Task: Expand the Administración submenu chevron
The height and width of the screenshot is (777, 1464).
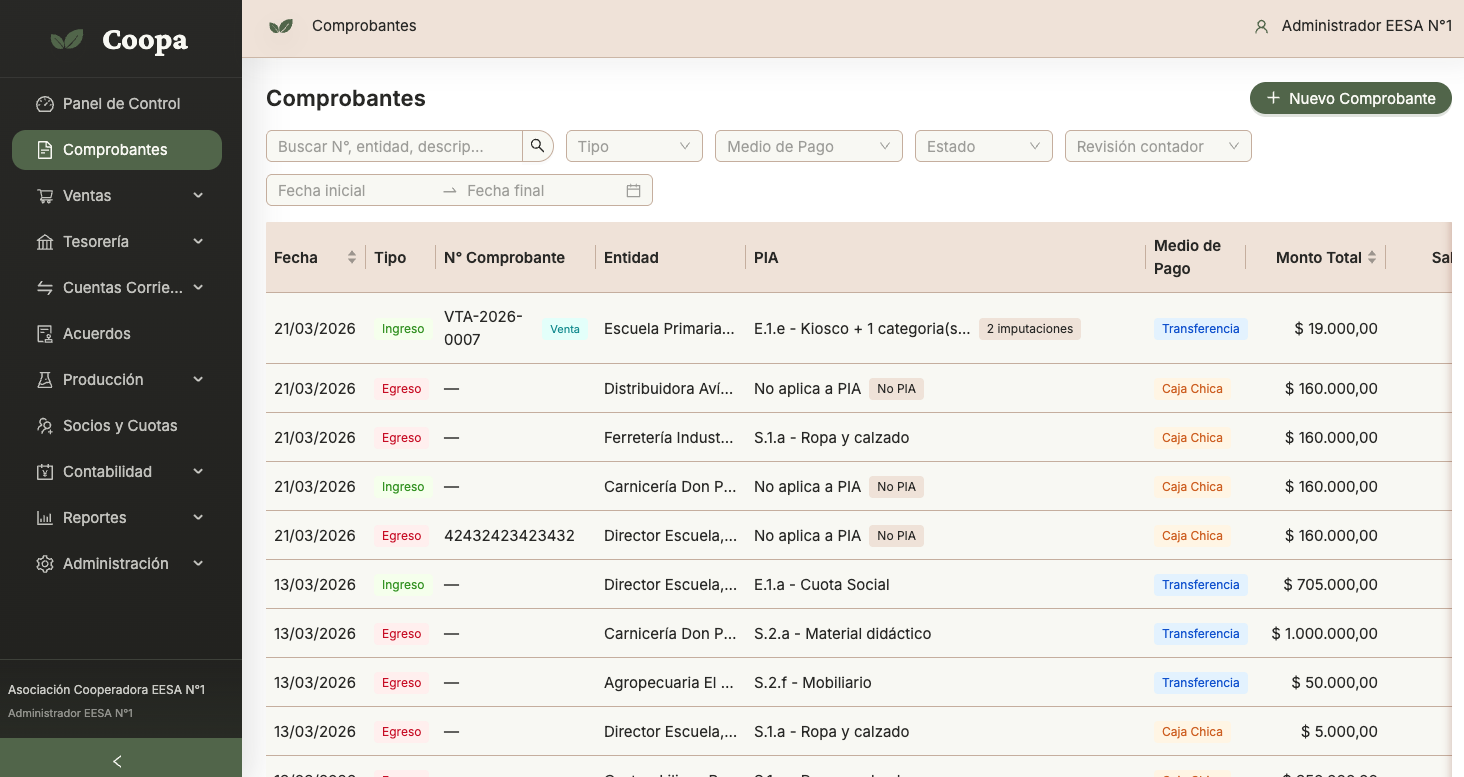Action: coord(198,564)
